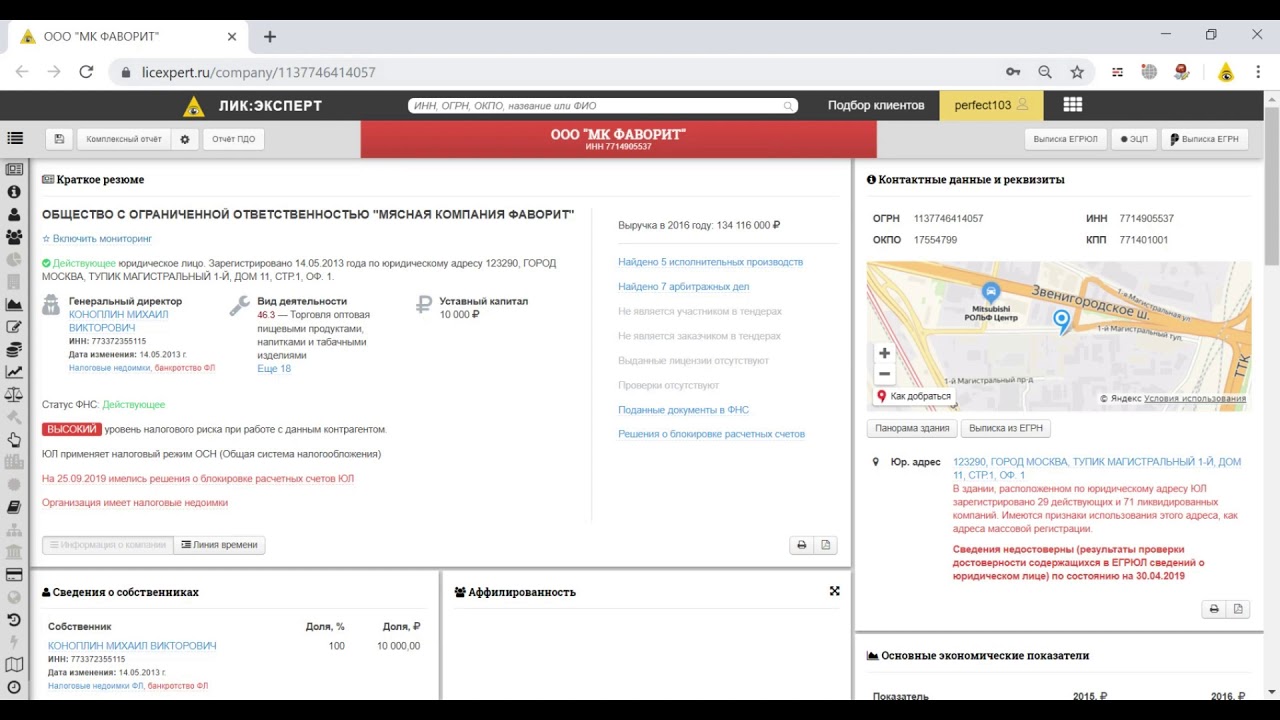Click Как добраться on the map
Viewport: 1280px width, 720px height.
[914, 396]
